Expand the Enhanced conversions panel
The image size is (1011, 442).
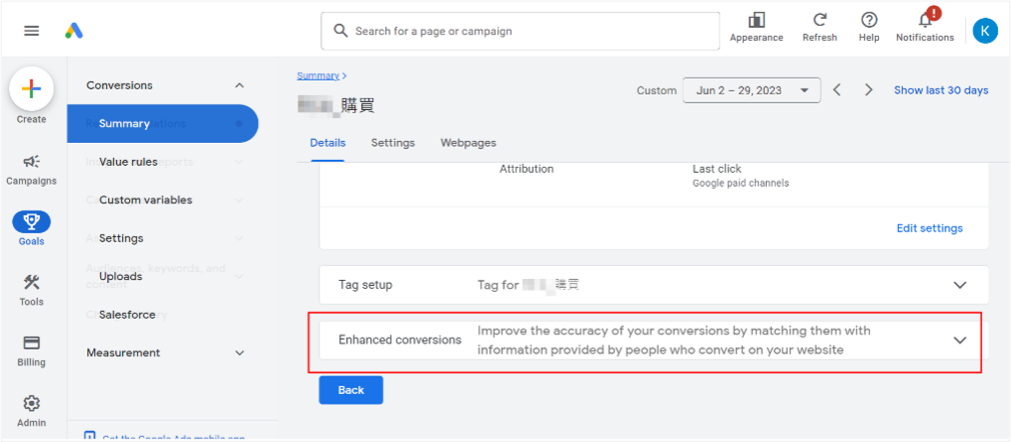click(x=960, y=340)
